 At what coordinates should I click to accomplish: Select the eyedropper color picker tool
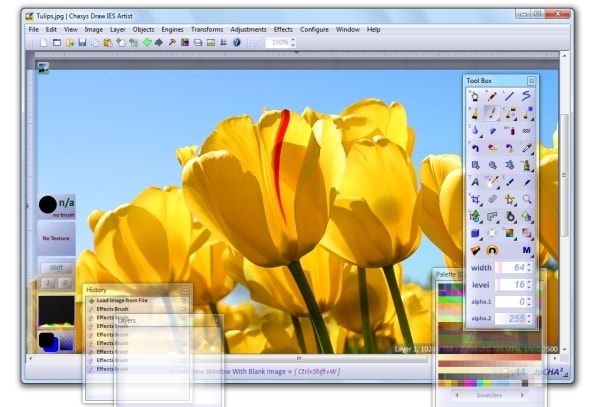point(527,148)
